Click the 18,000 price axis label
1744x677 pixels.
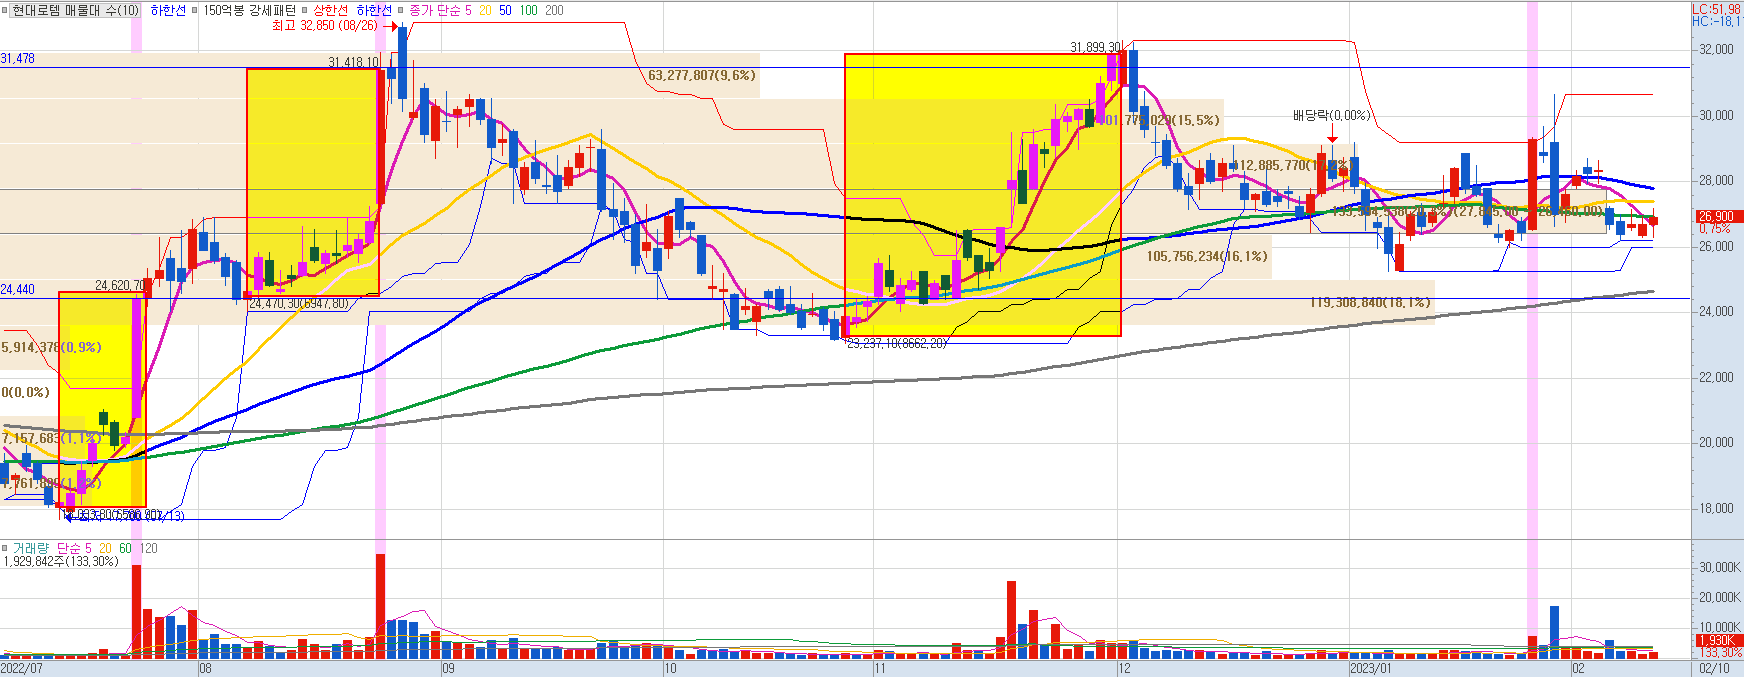click(1716, 508)
